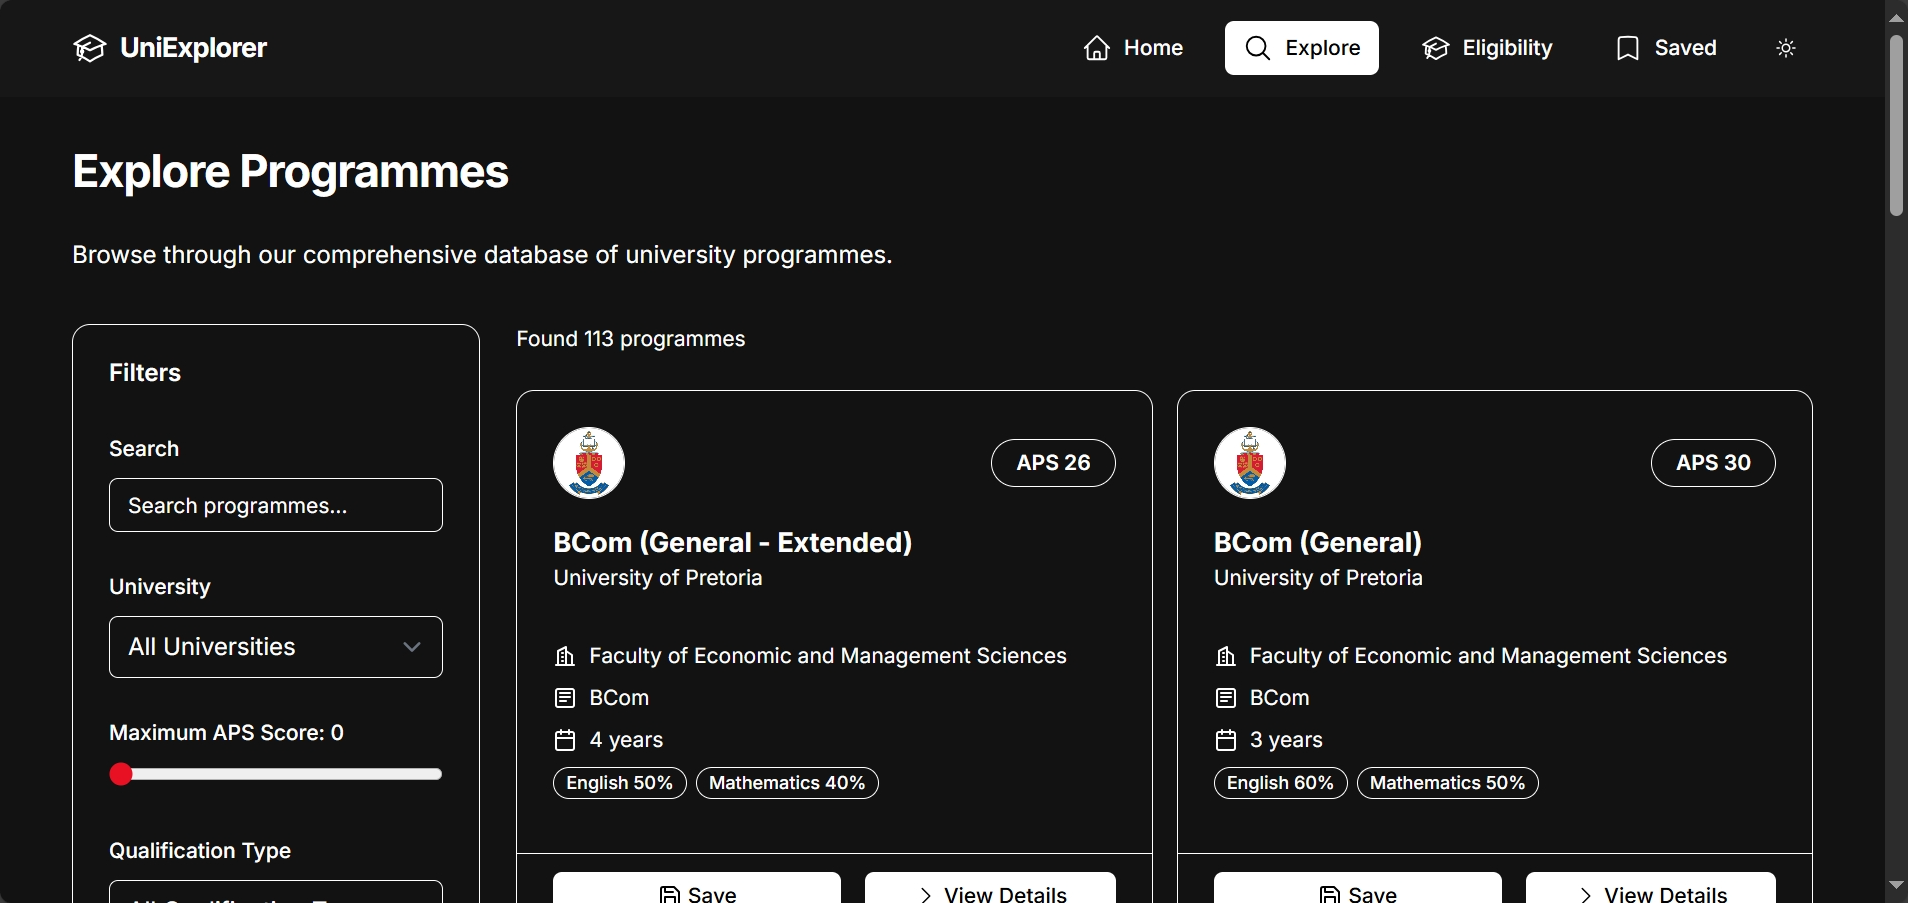1908x903 pixels.
Task: Click the faculty building icon on BCom (General)
Action: click(x=1226, y=656)
